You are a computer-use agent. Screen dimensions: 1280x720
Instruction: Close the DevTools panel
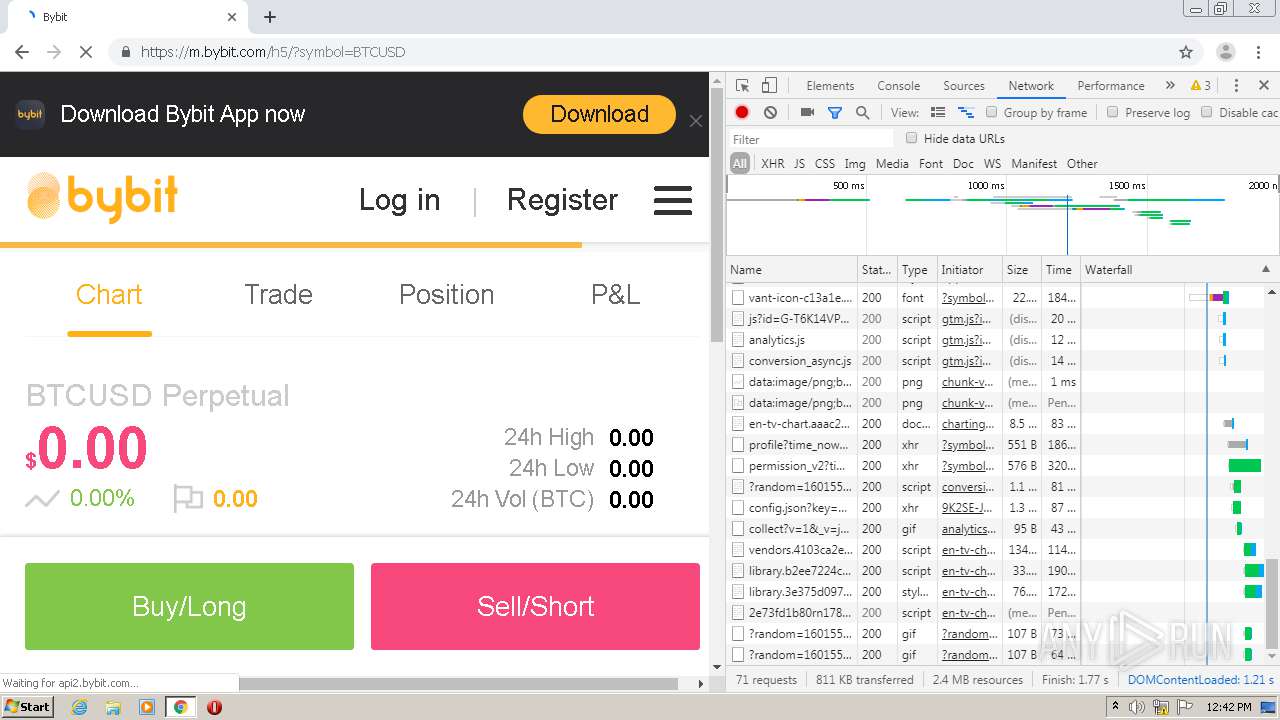click(x=1264, y=86)
